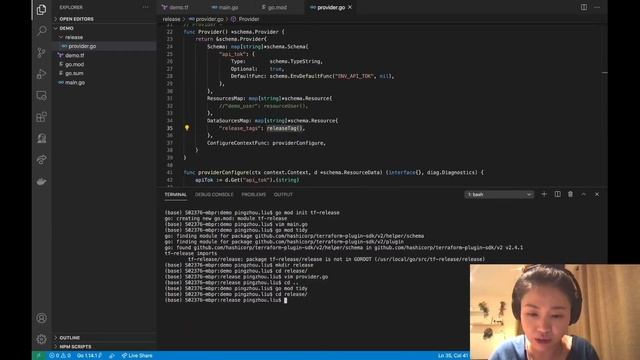Open the Accounts menu icon
640x360 pixels.
tap(41, 318)
